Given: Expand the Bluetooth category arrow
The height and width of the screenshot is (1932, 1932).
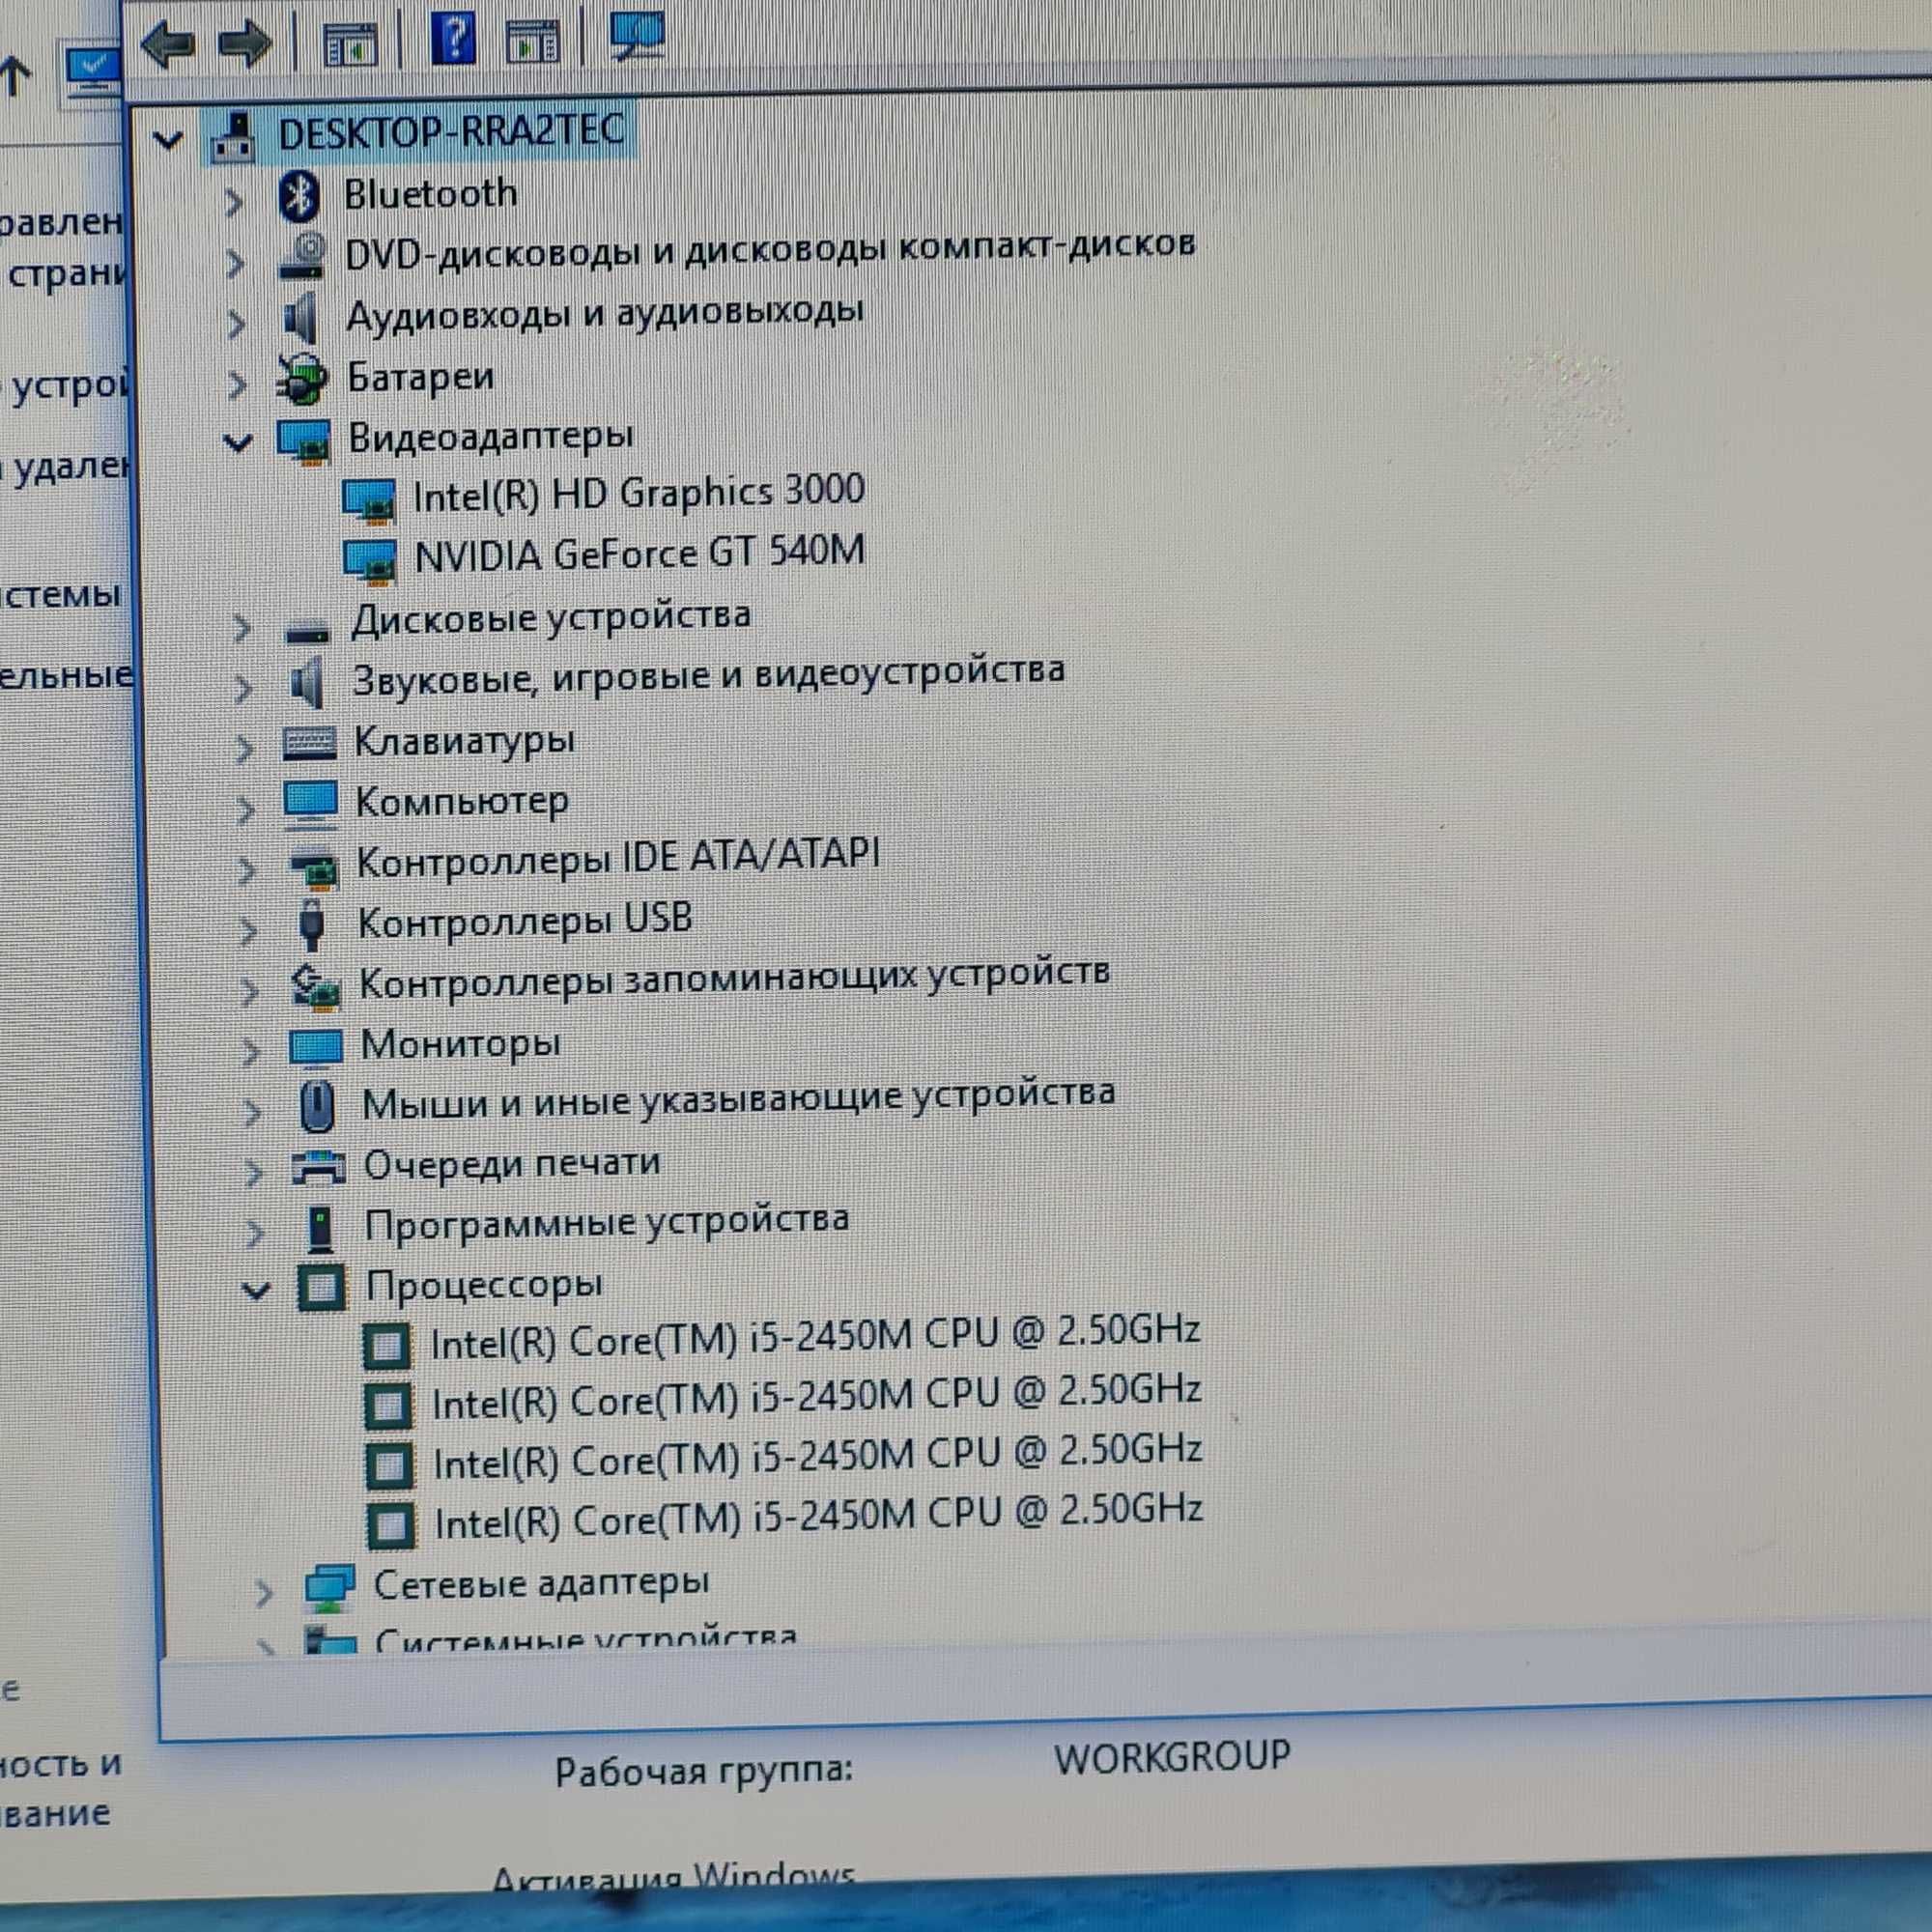Looking at the screenshot, I should click(234, 202).
